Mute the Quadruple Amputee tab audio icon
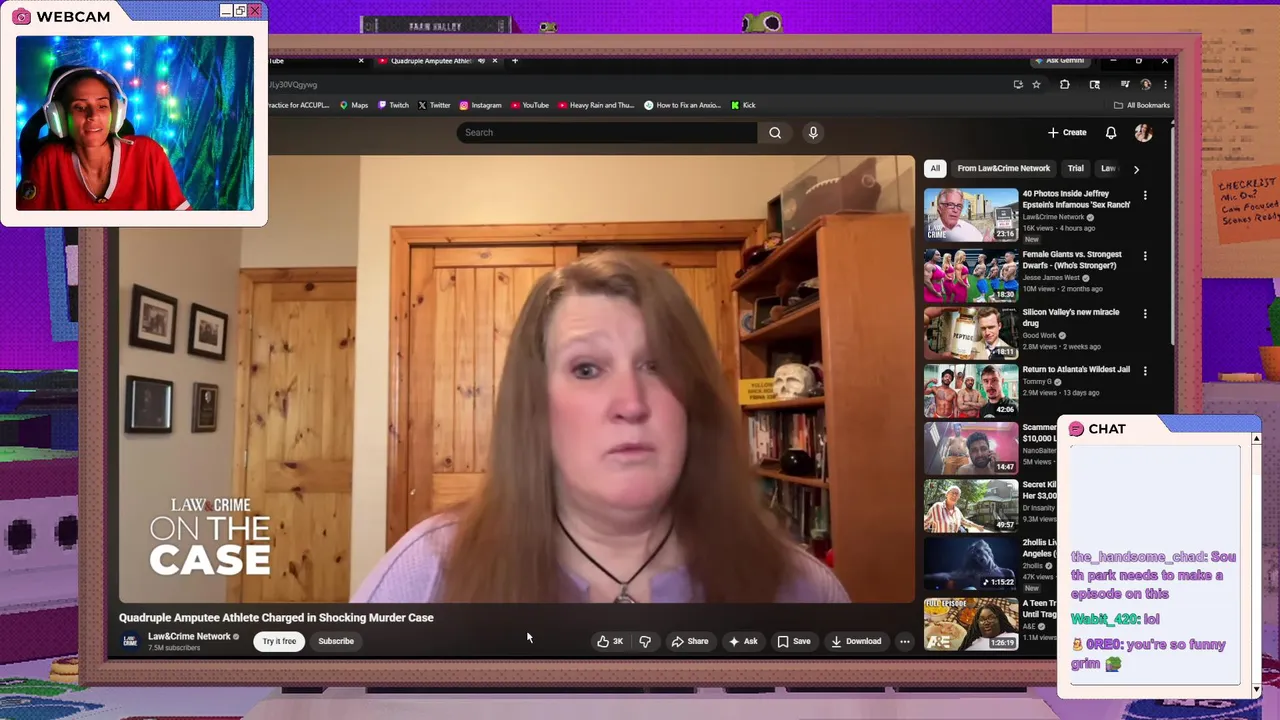Screen dimensions: 1280x720 [481, 61]
